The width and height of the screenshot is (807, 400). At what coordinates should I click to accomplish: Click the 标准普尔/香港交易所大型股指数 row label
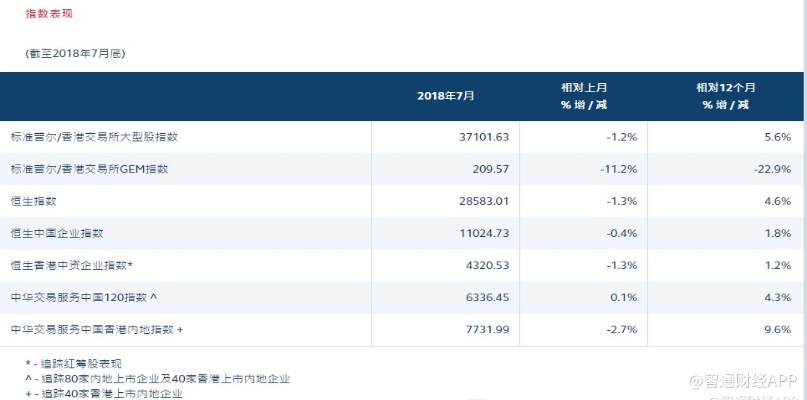coord(101,137)
